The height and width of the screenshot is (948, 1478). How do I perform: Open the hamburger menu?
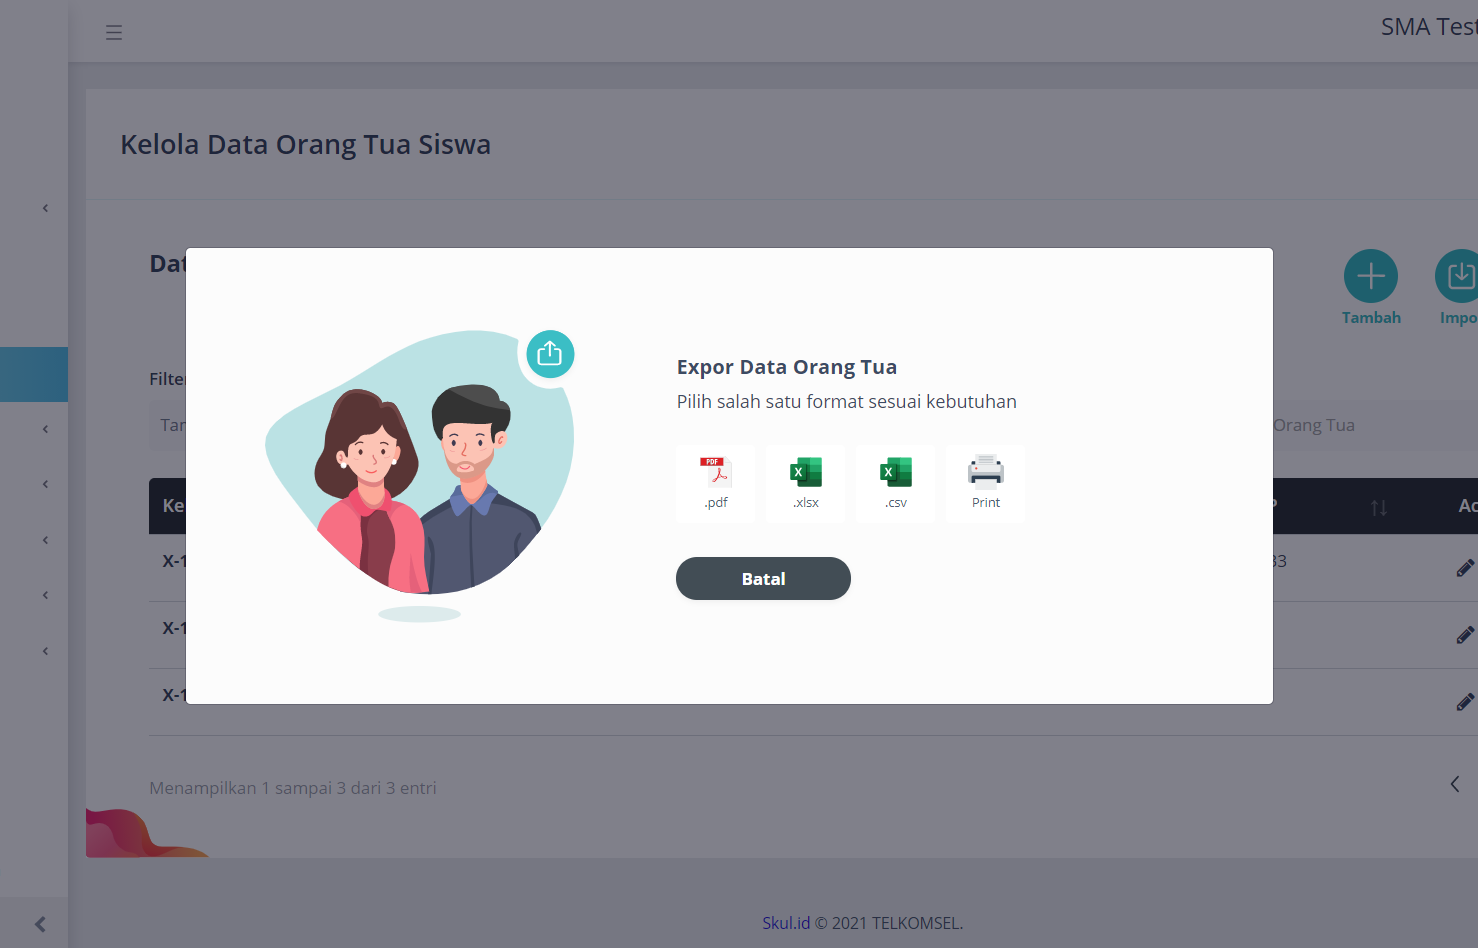114,32
